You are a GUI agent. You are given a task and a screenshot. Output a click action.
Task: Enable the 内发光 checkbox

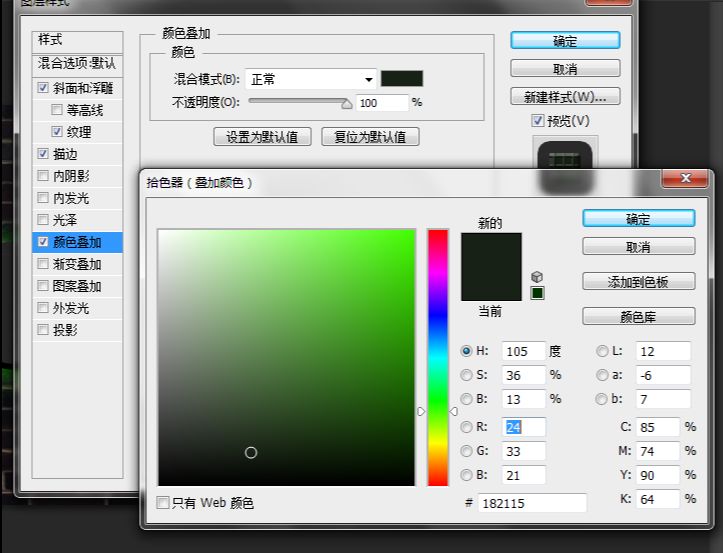pos(43,198)
